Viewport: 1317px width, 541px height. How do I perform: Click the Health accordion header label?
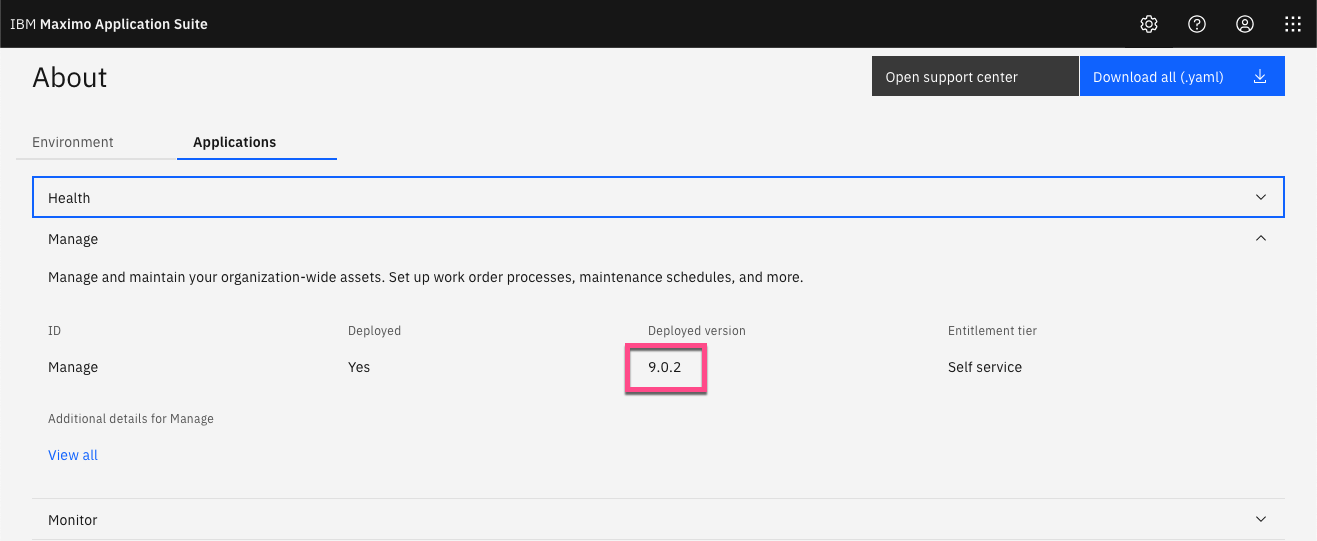(x=69, y=198)
